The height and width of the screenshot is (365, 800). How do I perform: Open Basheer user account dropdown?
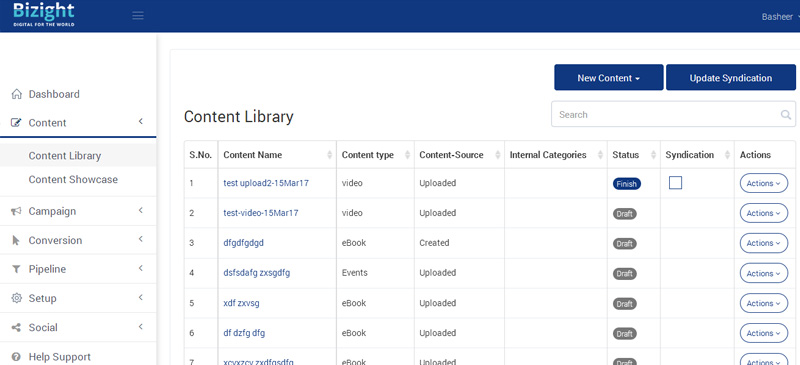pyautogui.click(x=780, y=17)
